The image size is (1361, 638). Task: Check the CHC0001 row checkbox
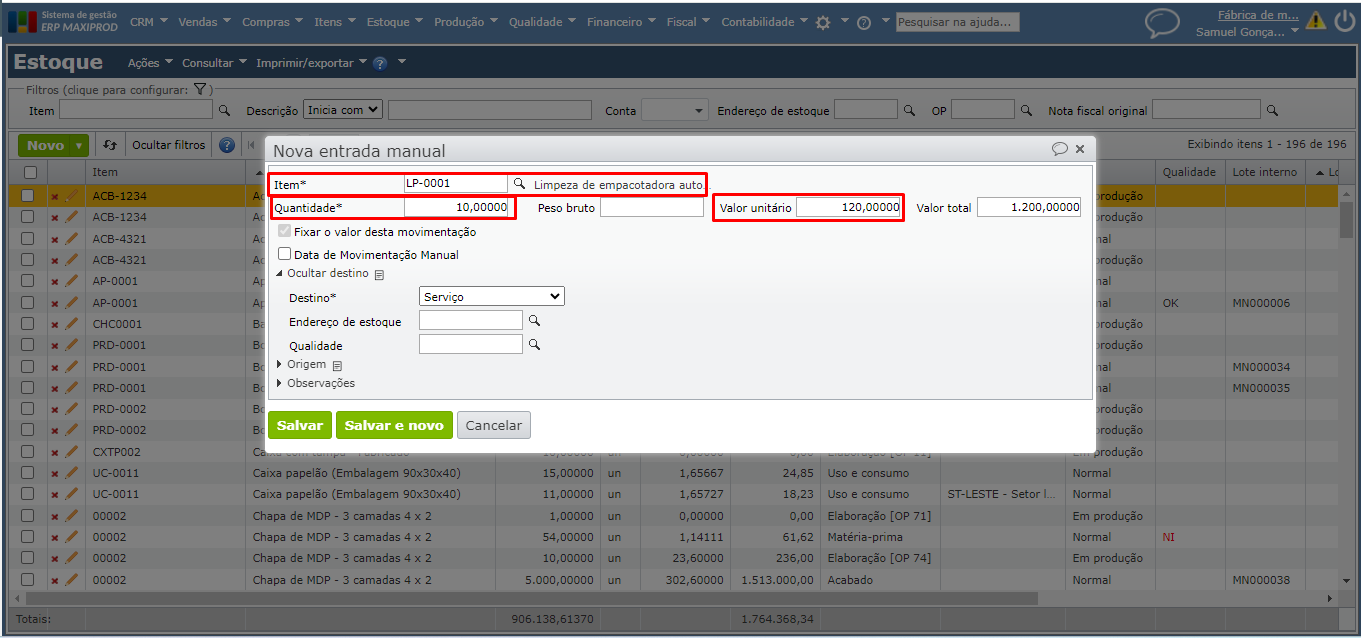coord(28,324)
